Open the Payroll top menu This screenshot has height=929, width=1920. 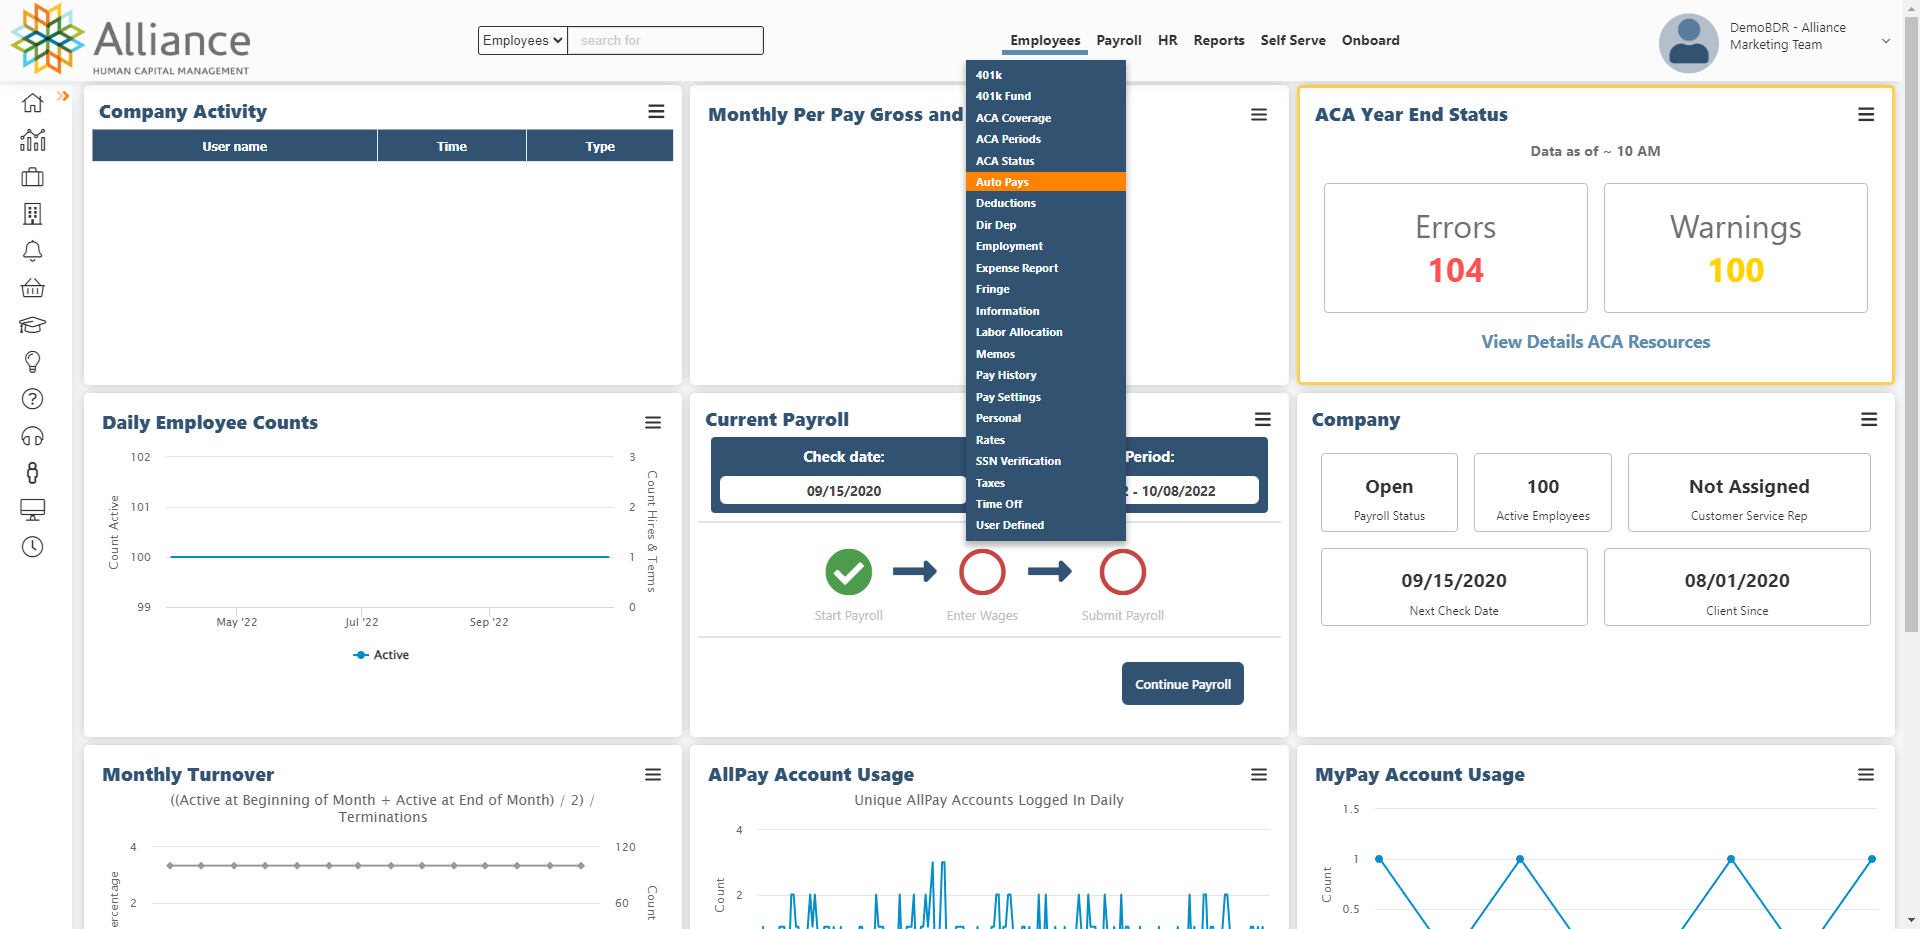(x=1118, y=40)
